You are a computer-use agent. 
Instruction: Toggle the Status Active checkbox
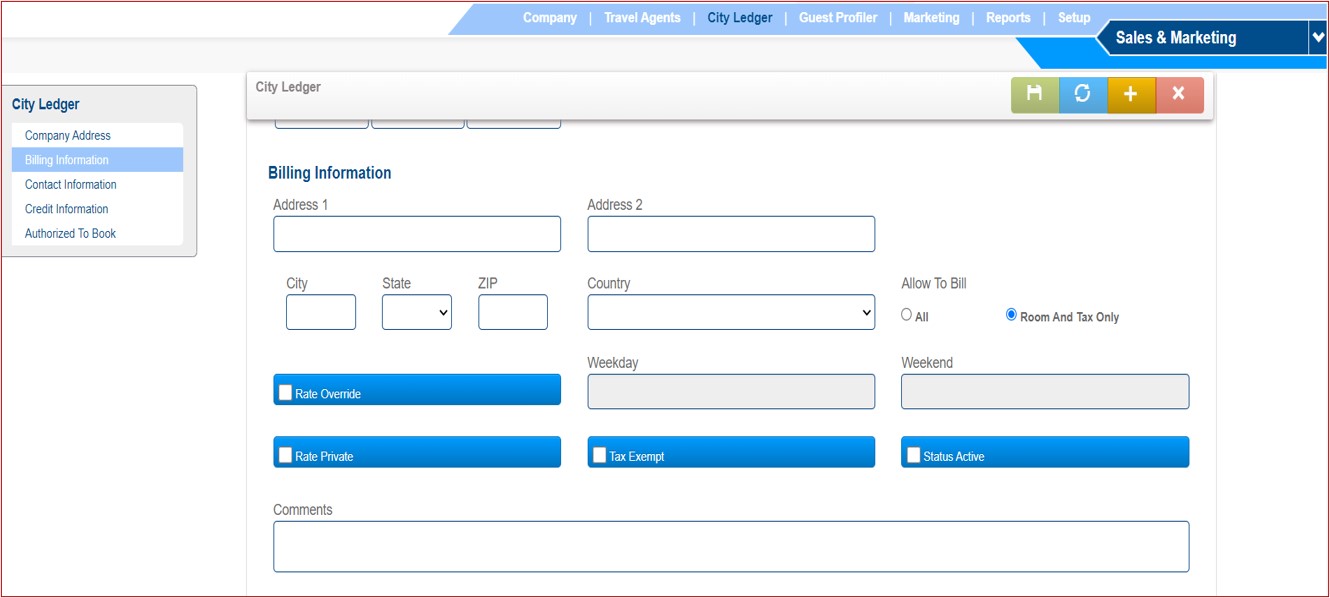point(914,455)
